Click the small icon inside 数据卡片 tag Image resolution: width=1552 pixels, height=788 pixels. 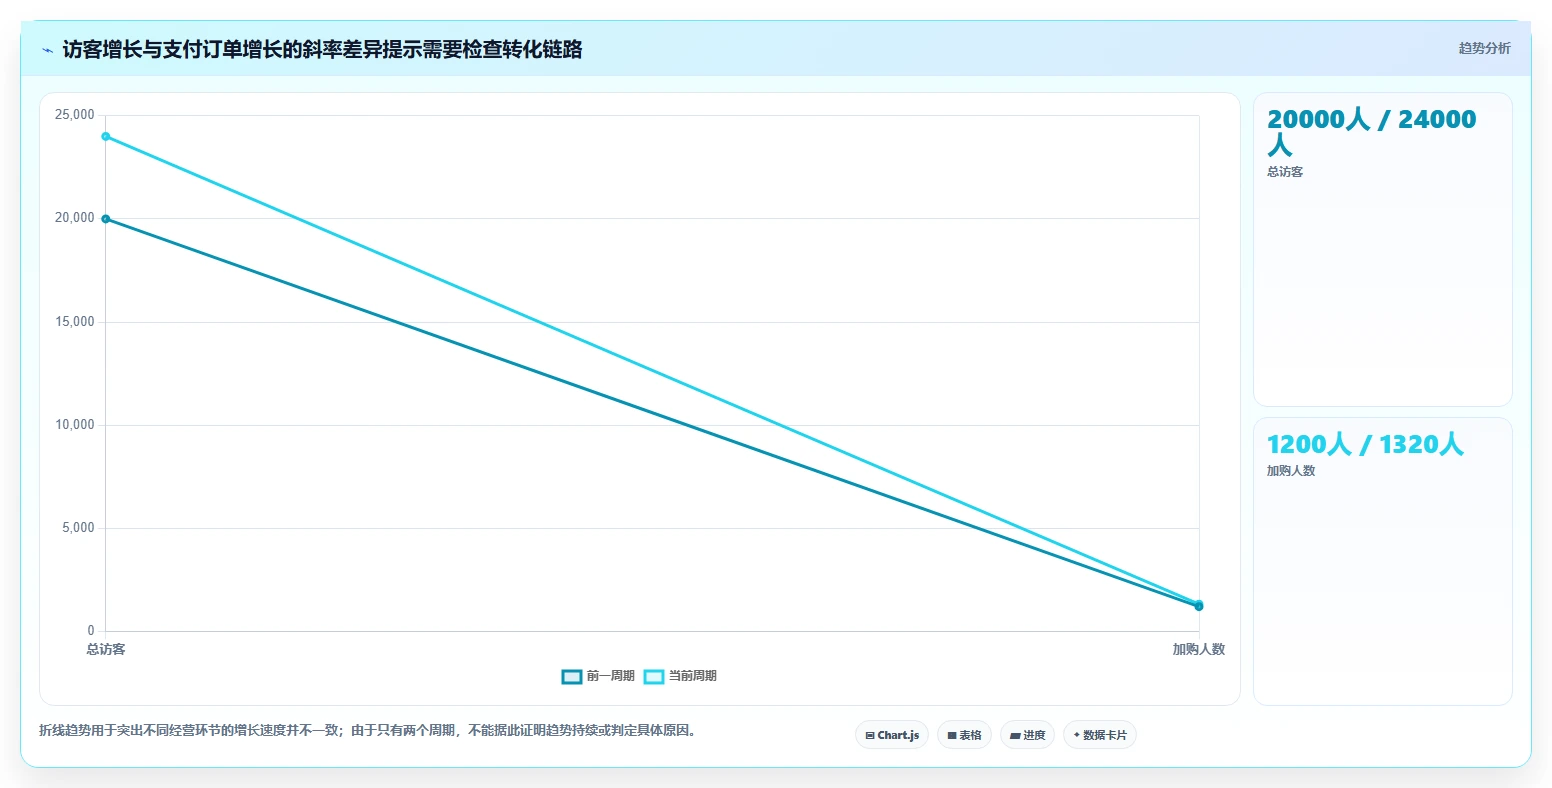click(x=1076, y=735)
